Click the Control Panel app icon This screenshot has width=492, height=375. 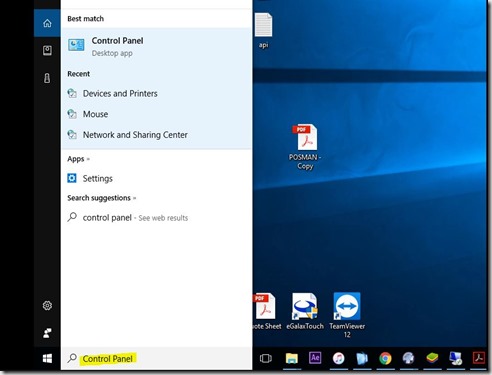pyautogui.click(x=76, y=45)
